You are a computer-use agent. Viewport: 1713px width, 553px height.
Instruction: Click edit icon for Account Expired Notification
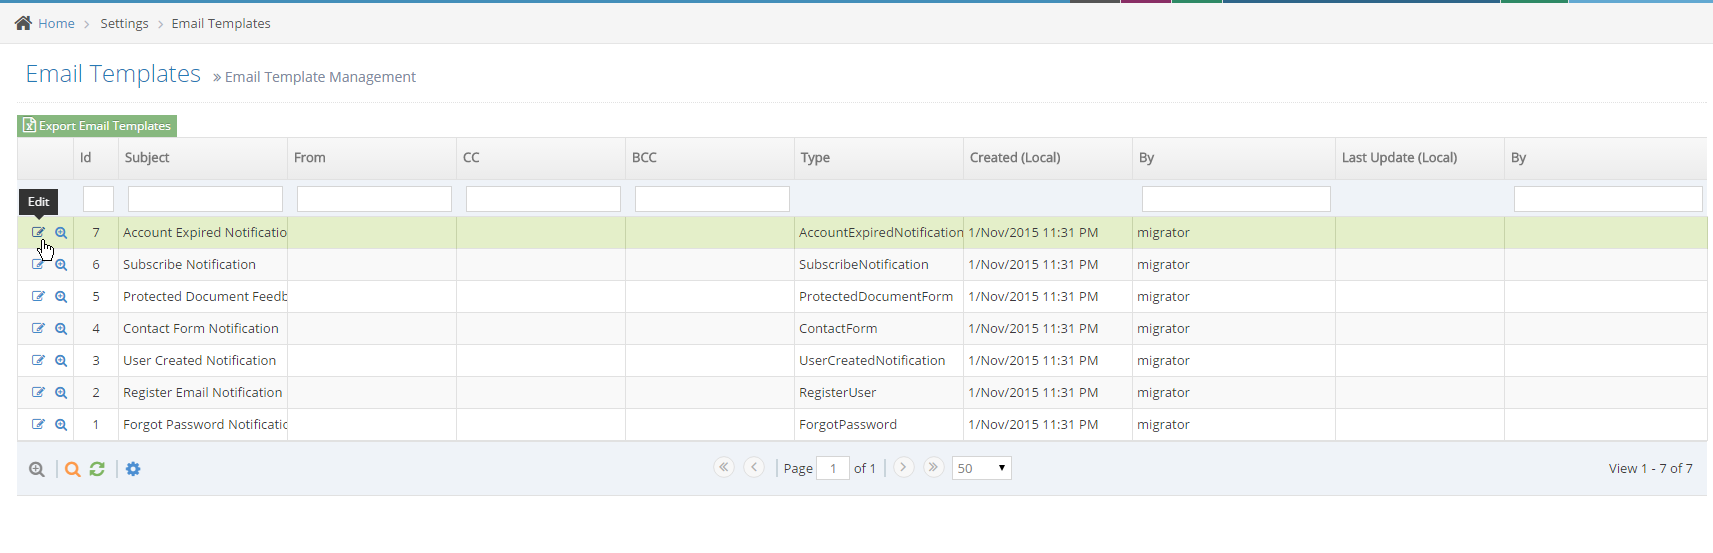[38, 232]
